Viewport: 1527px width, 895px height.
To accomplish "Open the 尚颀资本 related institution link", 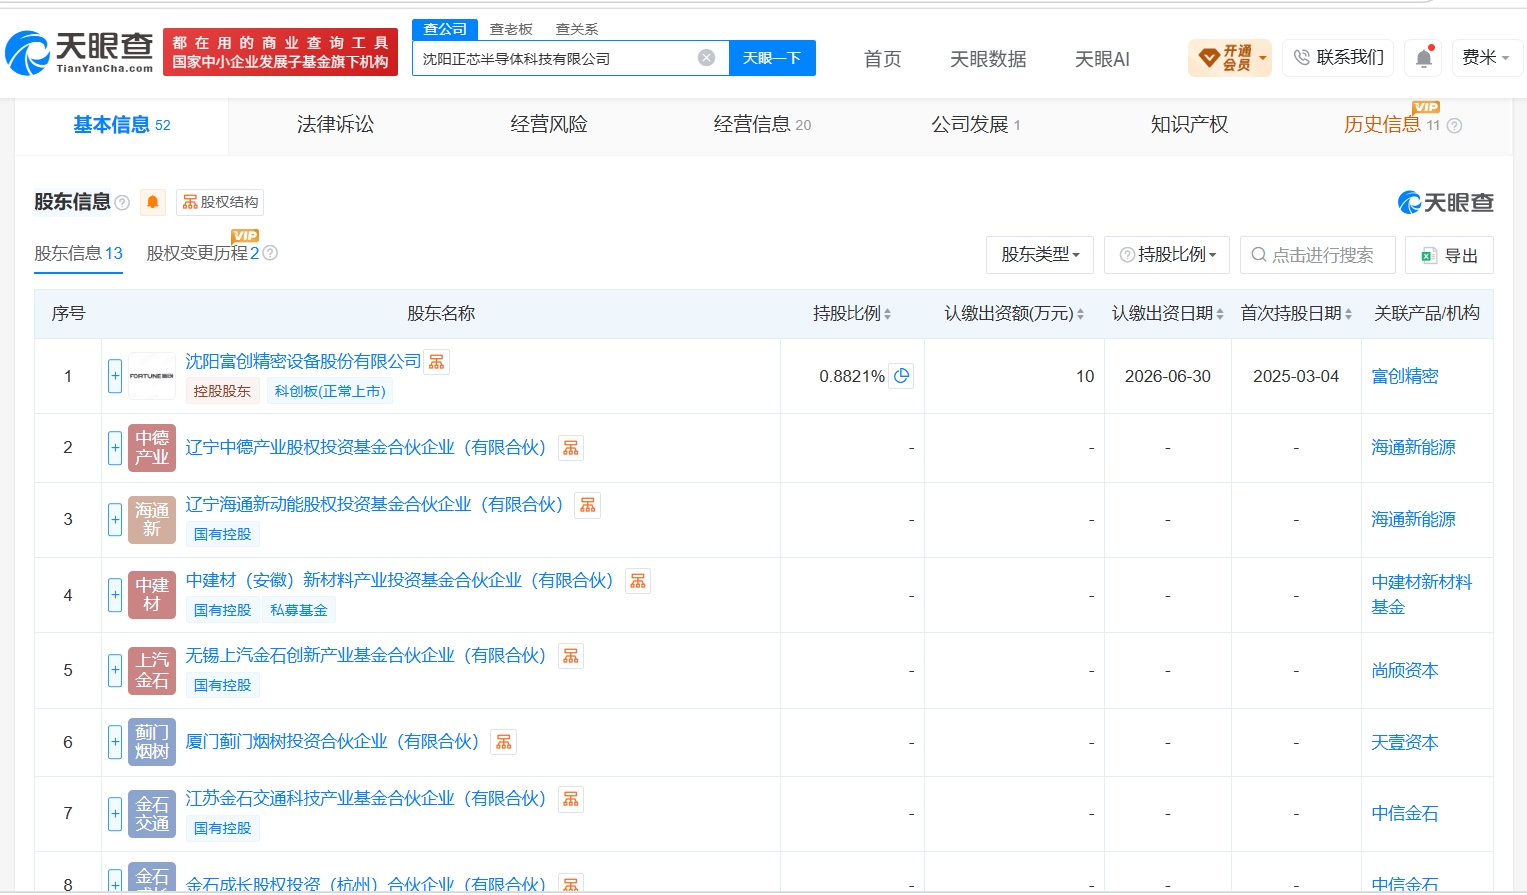I will pos(1405,670).
